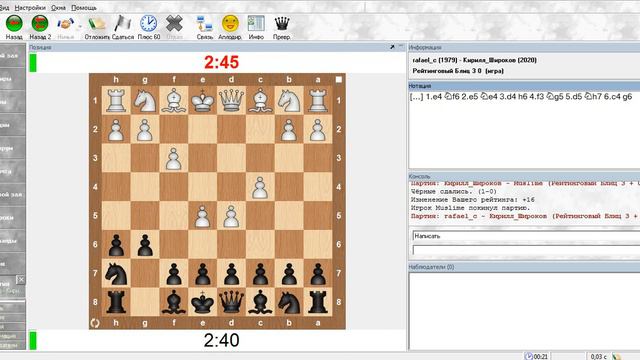Select the black rook on a8

pos(318,302)
